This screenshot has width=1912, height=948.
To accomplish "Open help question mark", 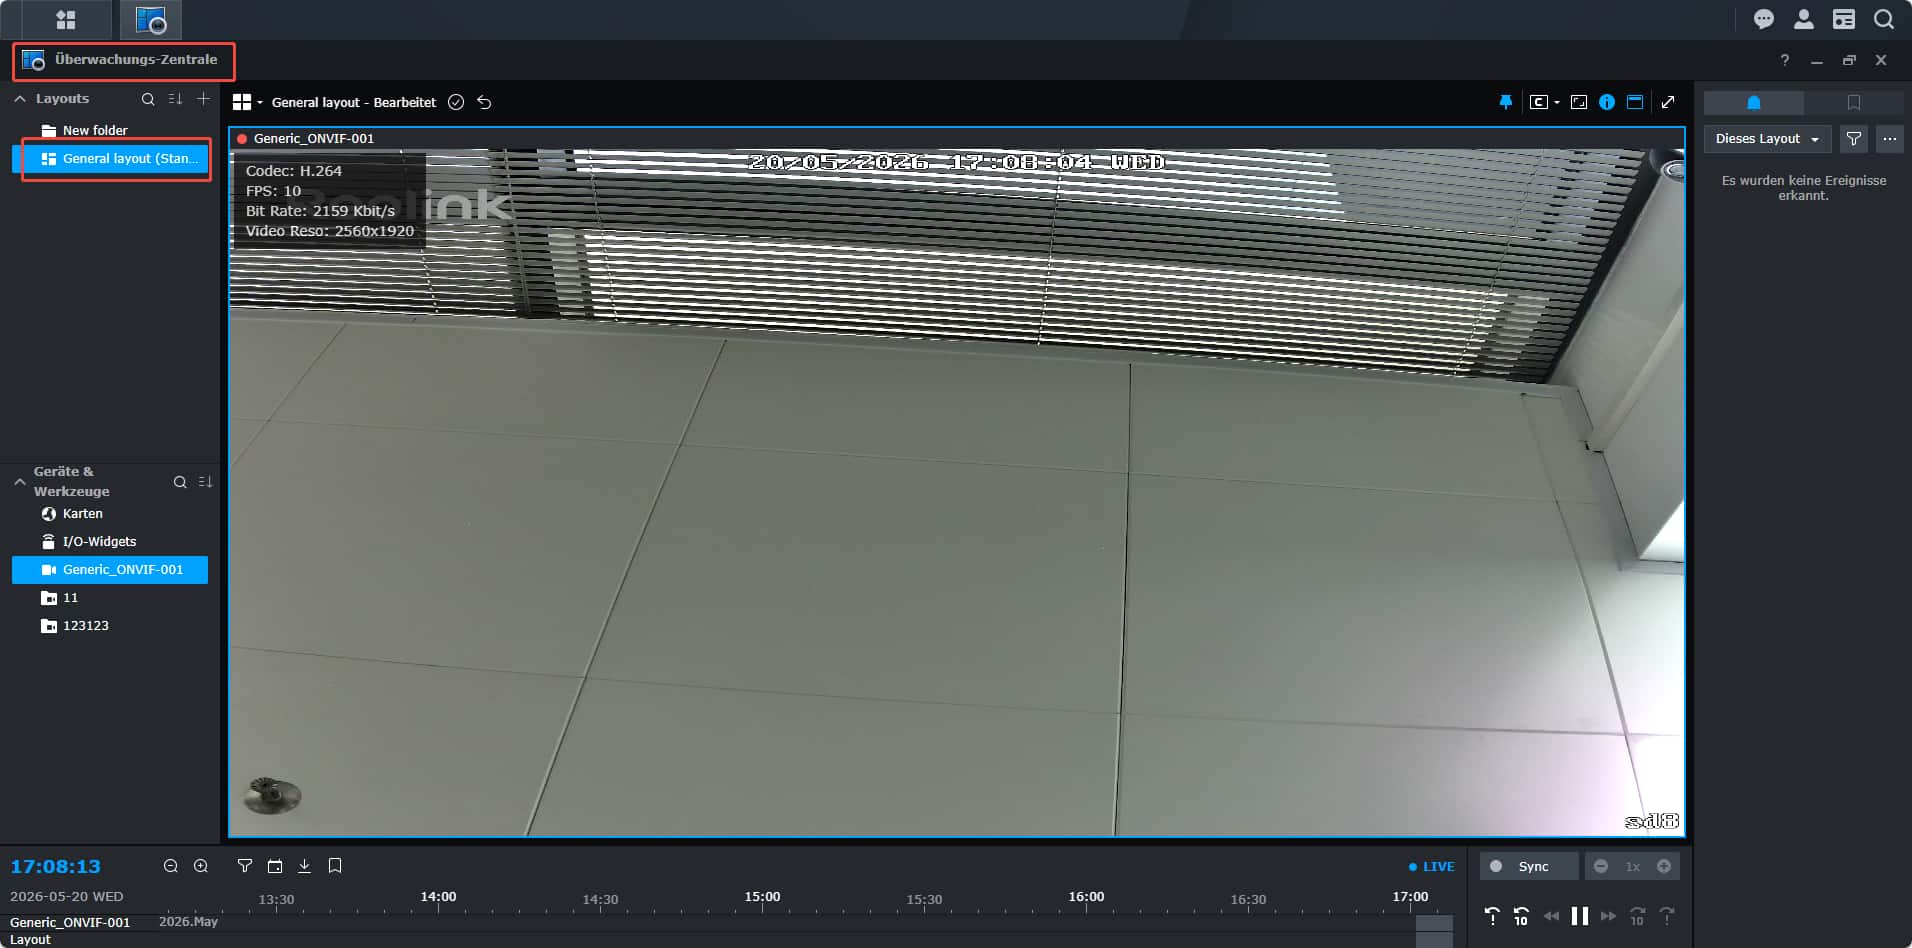I will click(1785, 60).
